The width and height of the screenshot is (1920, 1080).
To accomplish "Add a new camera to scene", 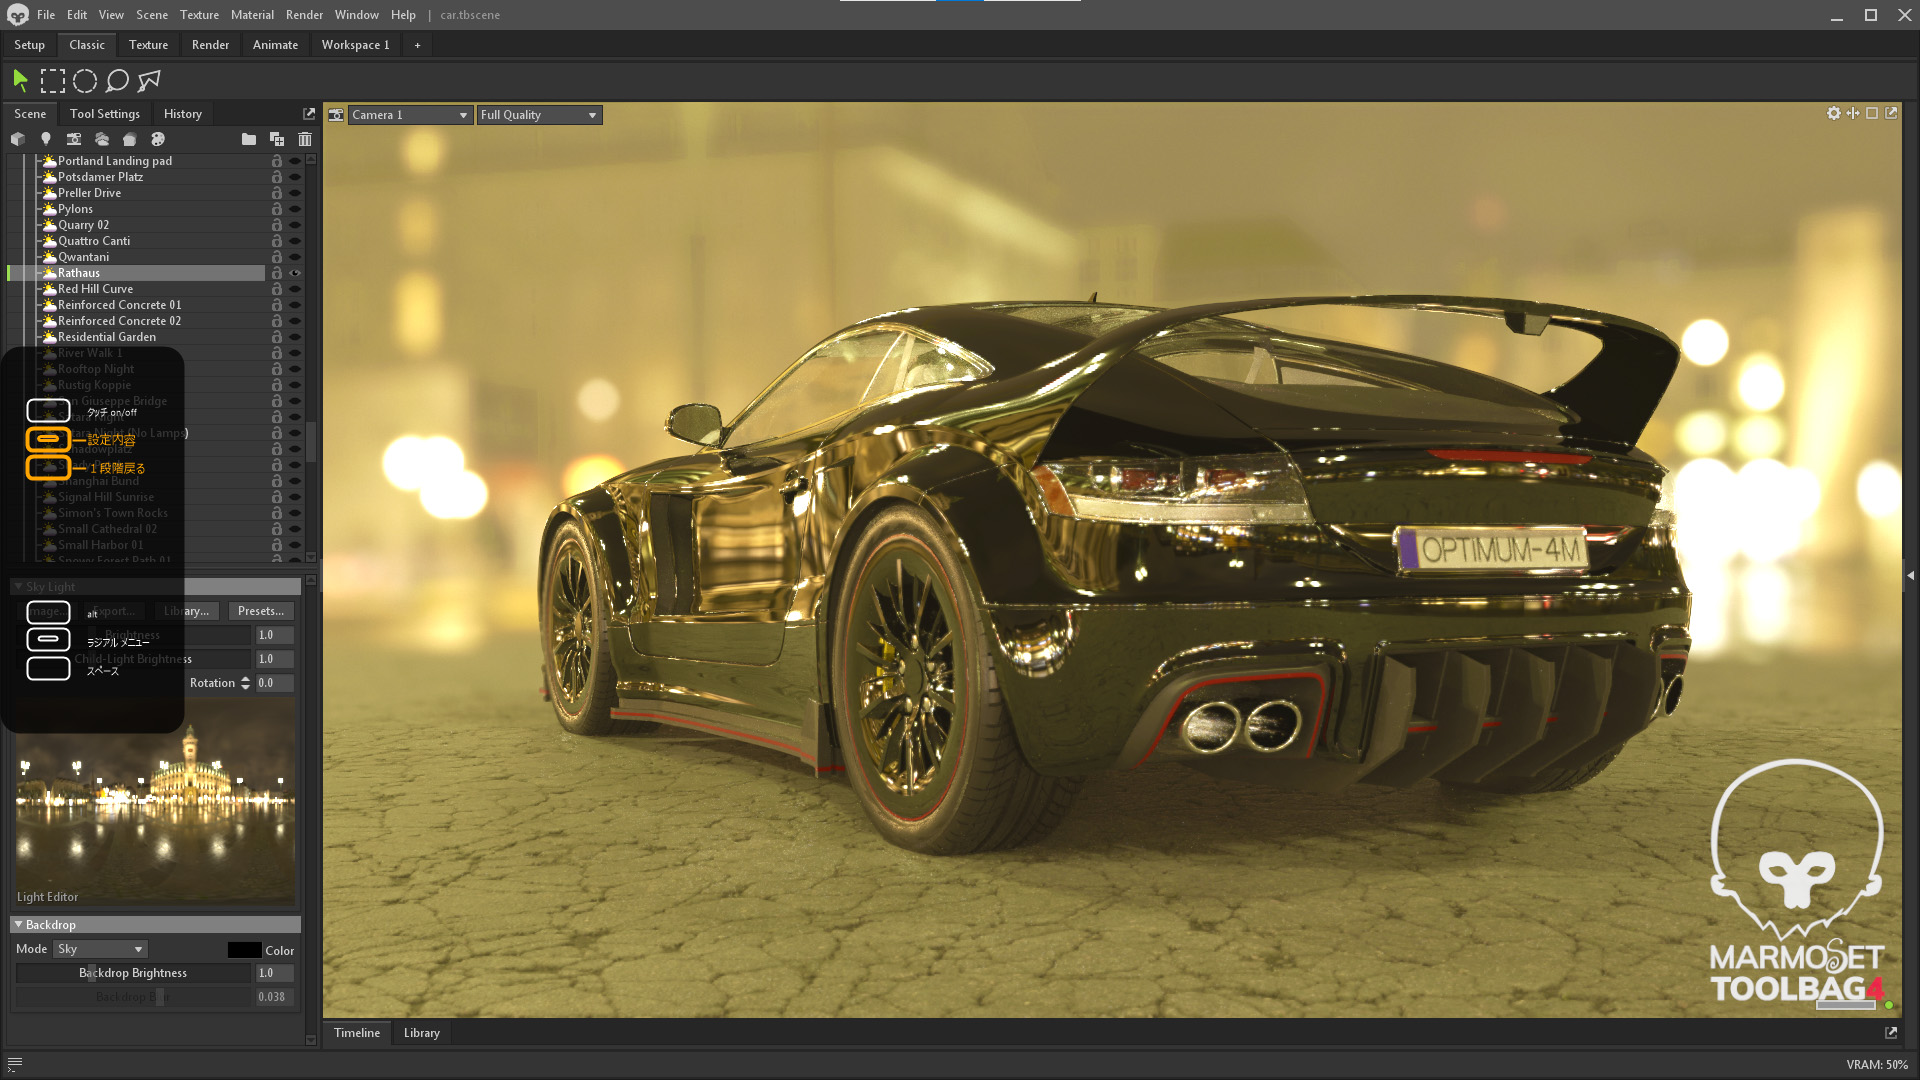I will pyautogui.click(x=74, y=139).
